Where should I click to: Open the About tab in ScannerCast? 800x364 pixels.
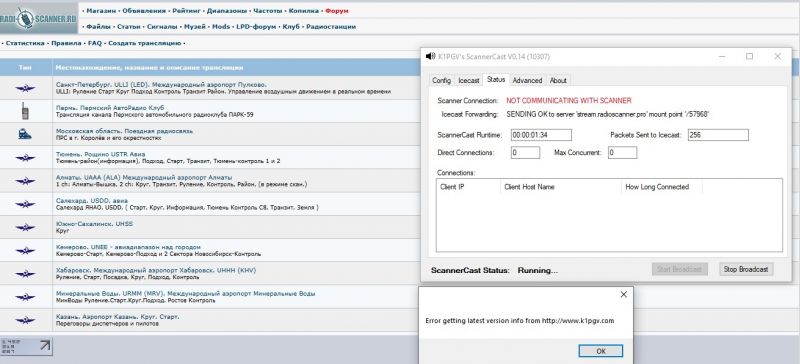pyautogui.click(x=558, y=81)
